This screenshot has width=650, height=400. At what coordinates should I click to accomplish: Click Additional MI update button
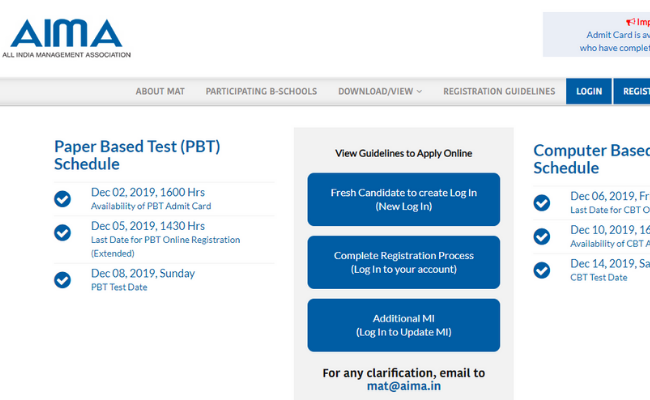[x=404, y=325]
